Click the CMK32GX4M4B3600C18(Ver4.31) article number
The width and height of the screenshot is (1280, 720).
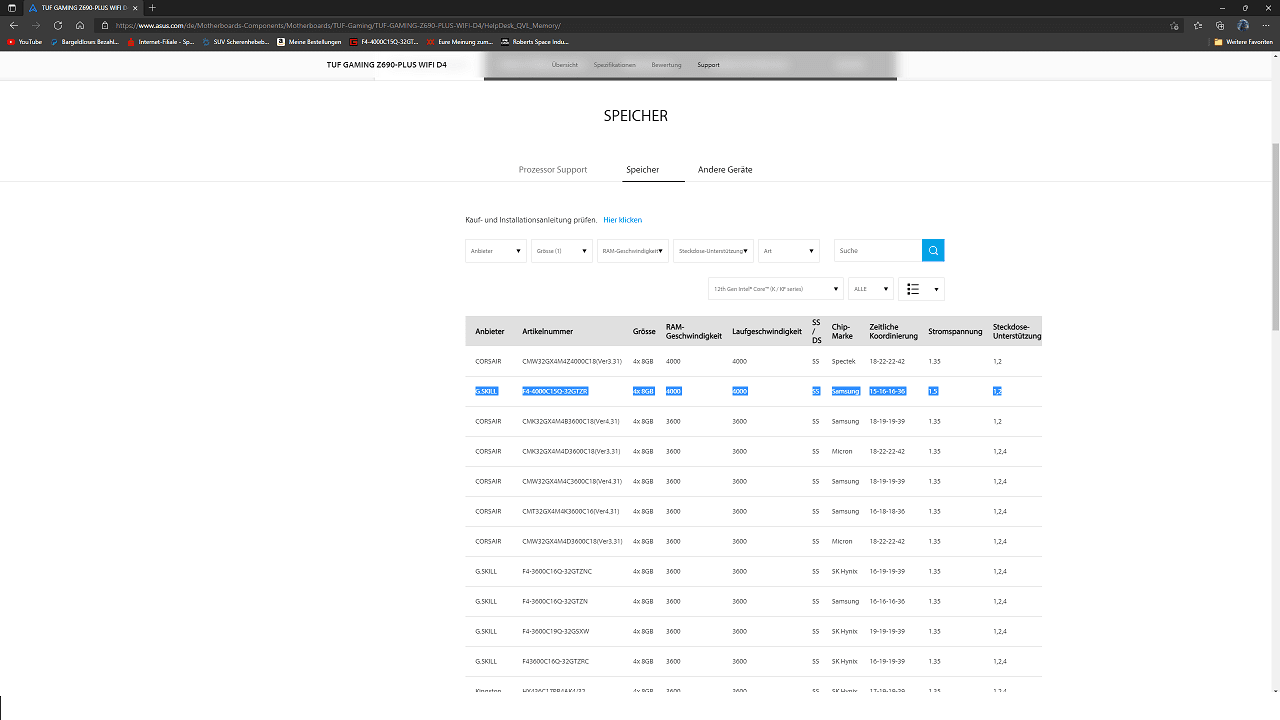click(x=571, y=421)
